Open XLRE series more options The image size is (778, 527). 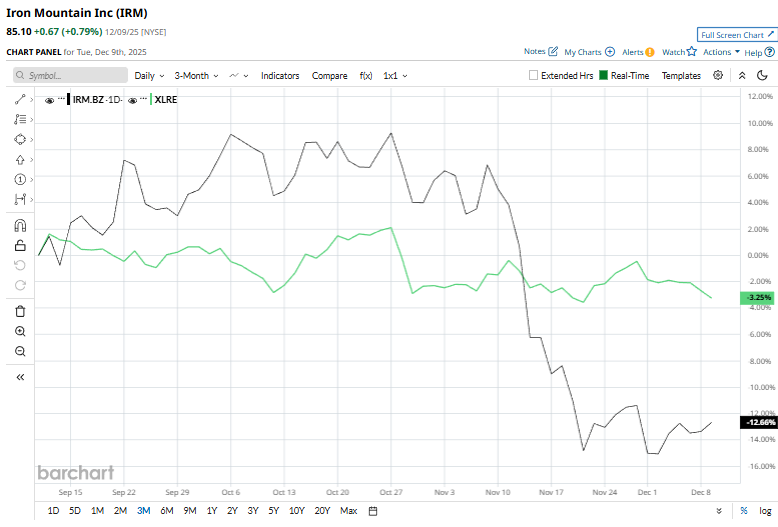(143, 99)
